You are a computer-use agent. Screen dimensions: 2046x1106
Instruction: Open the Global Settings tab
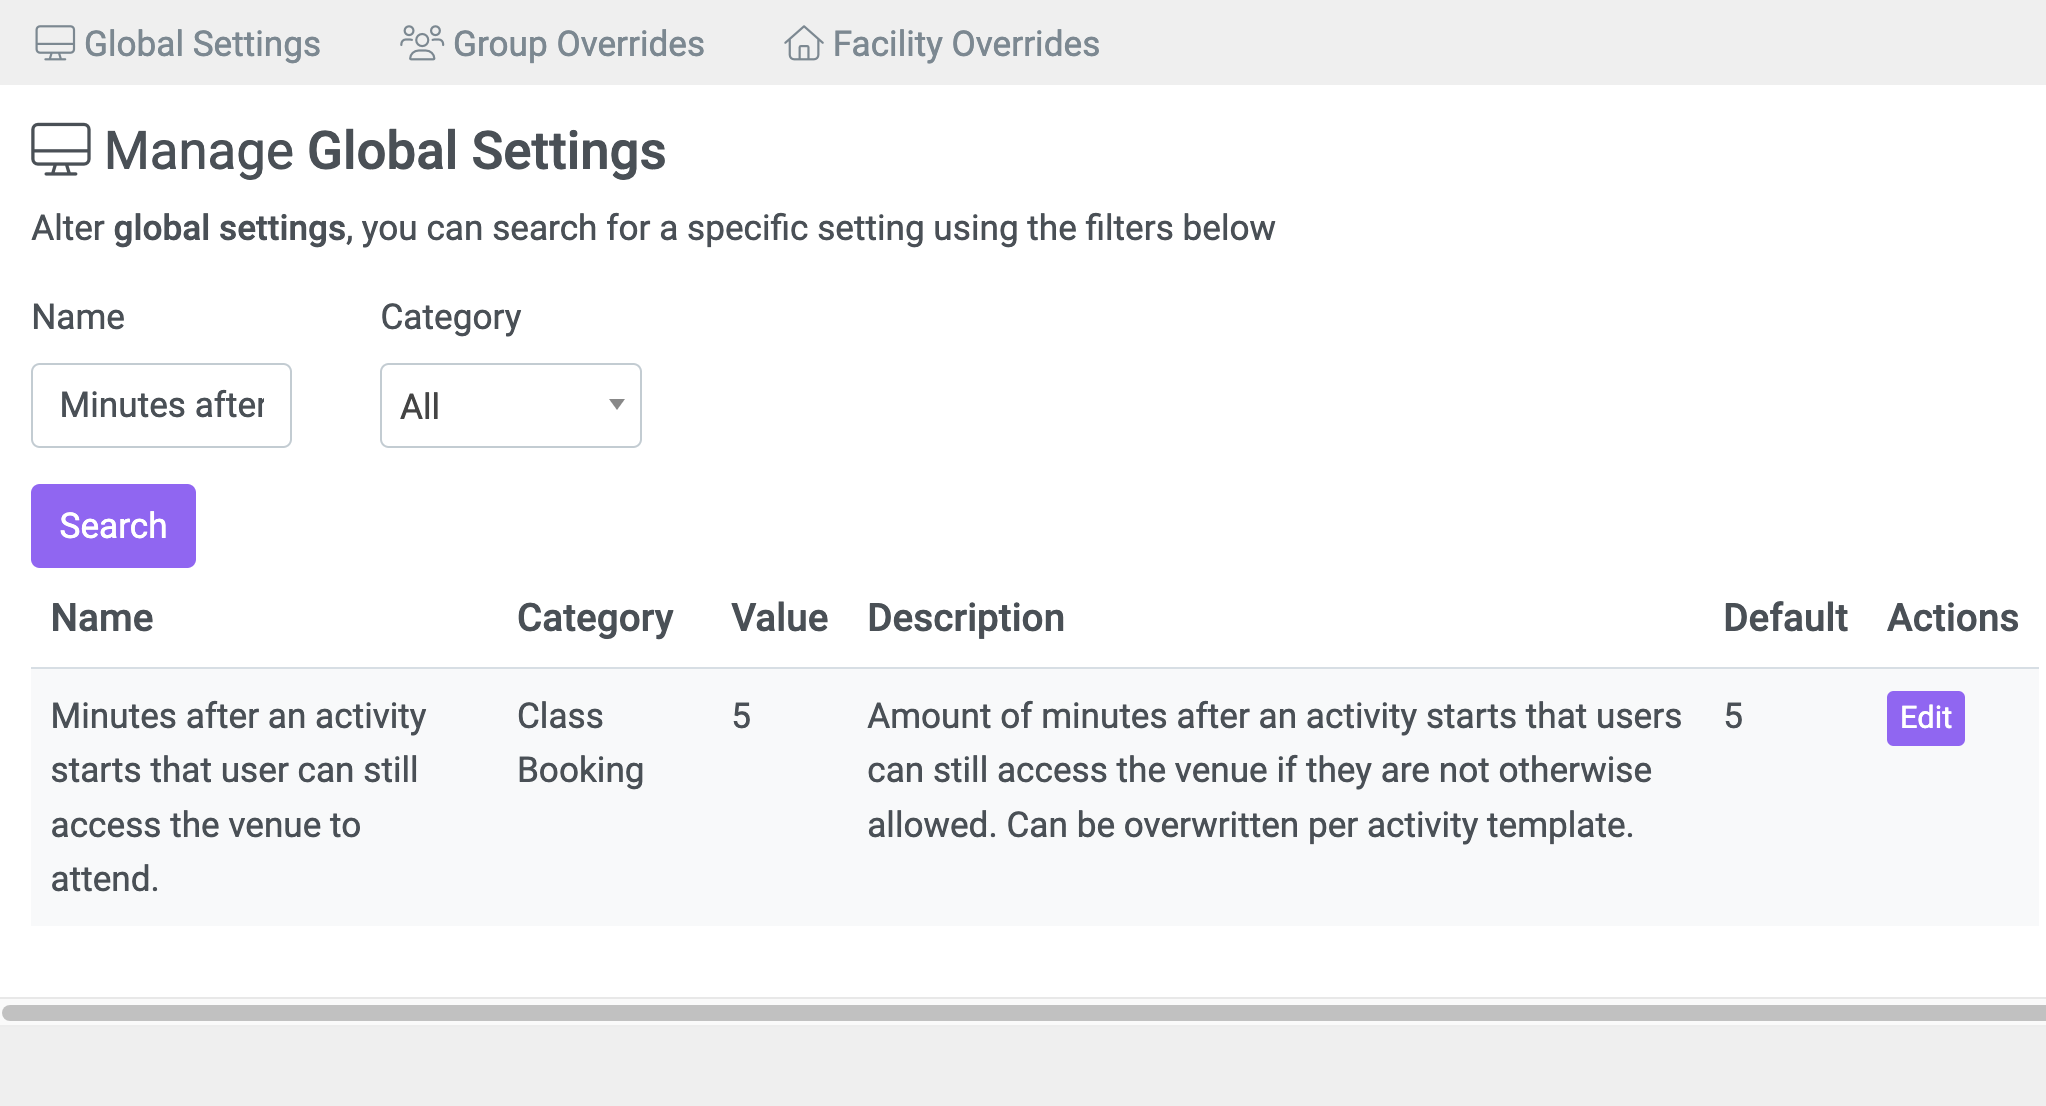(x=201, y=44)
